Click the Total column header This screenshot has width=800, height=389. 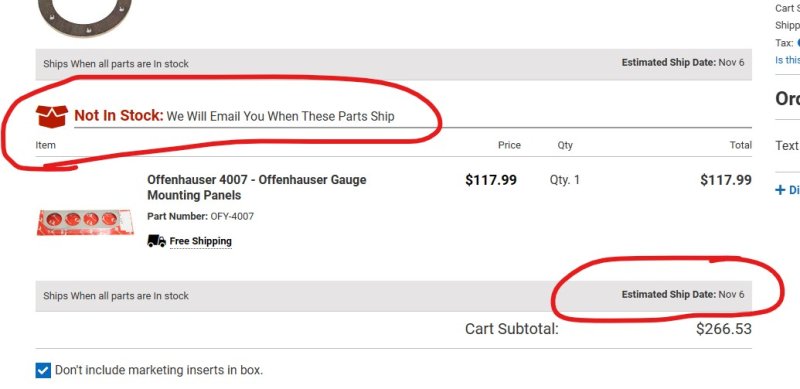(740, 145)
